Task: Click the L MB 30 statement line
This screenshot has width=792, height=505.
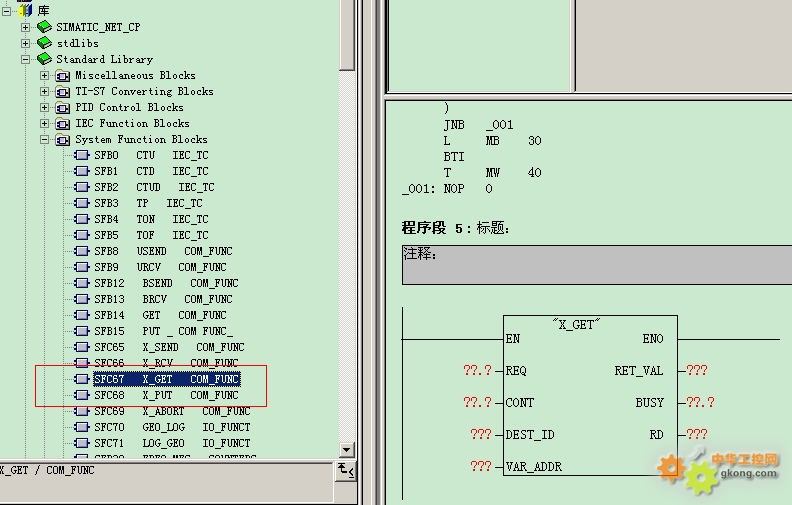Action: 492,141
